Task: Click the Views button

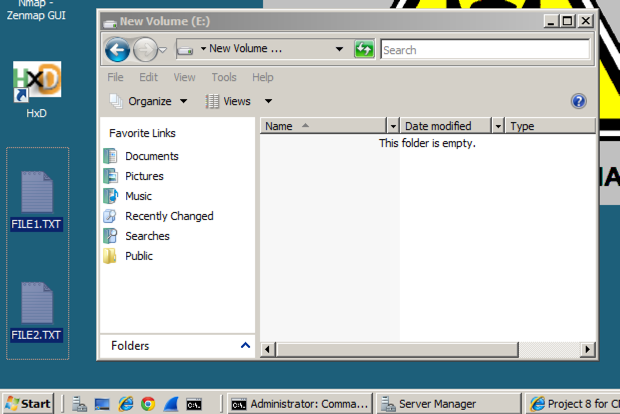Action: pos(229,101)
